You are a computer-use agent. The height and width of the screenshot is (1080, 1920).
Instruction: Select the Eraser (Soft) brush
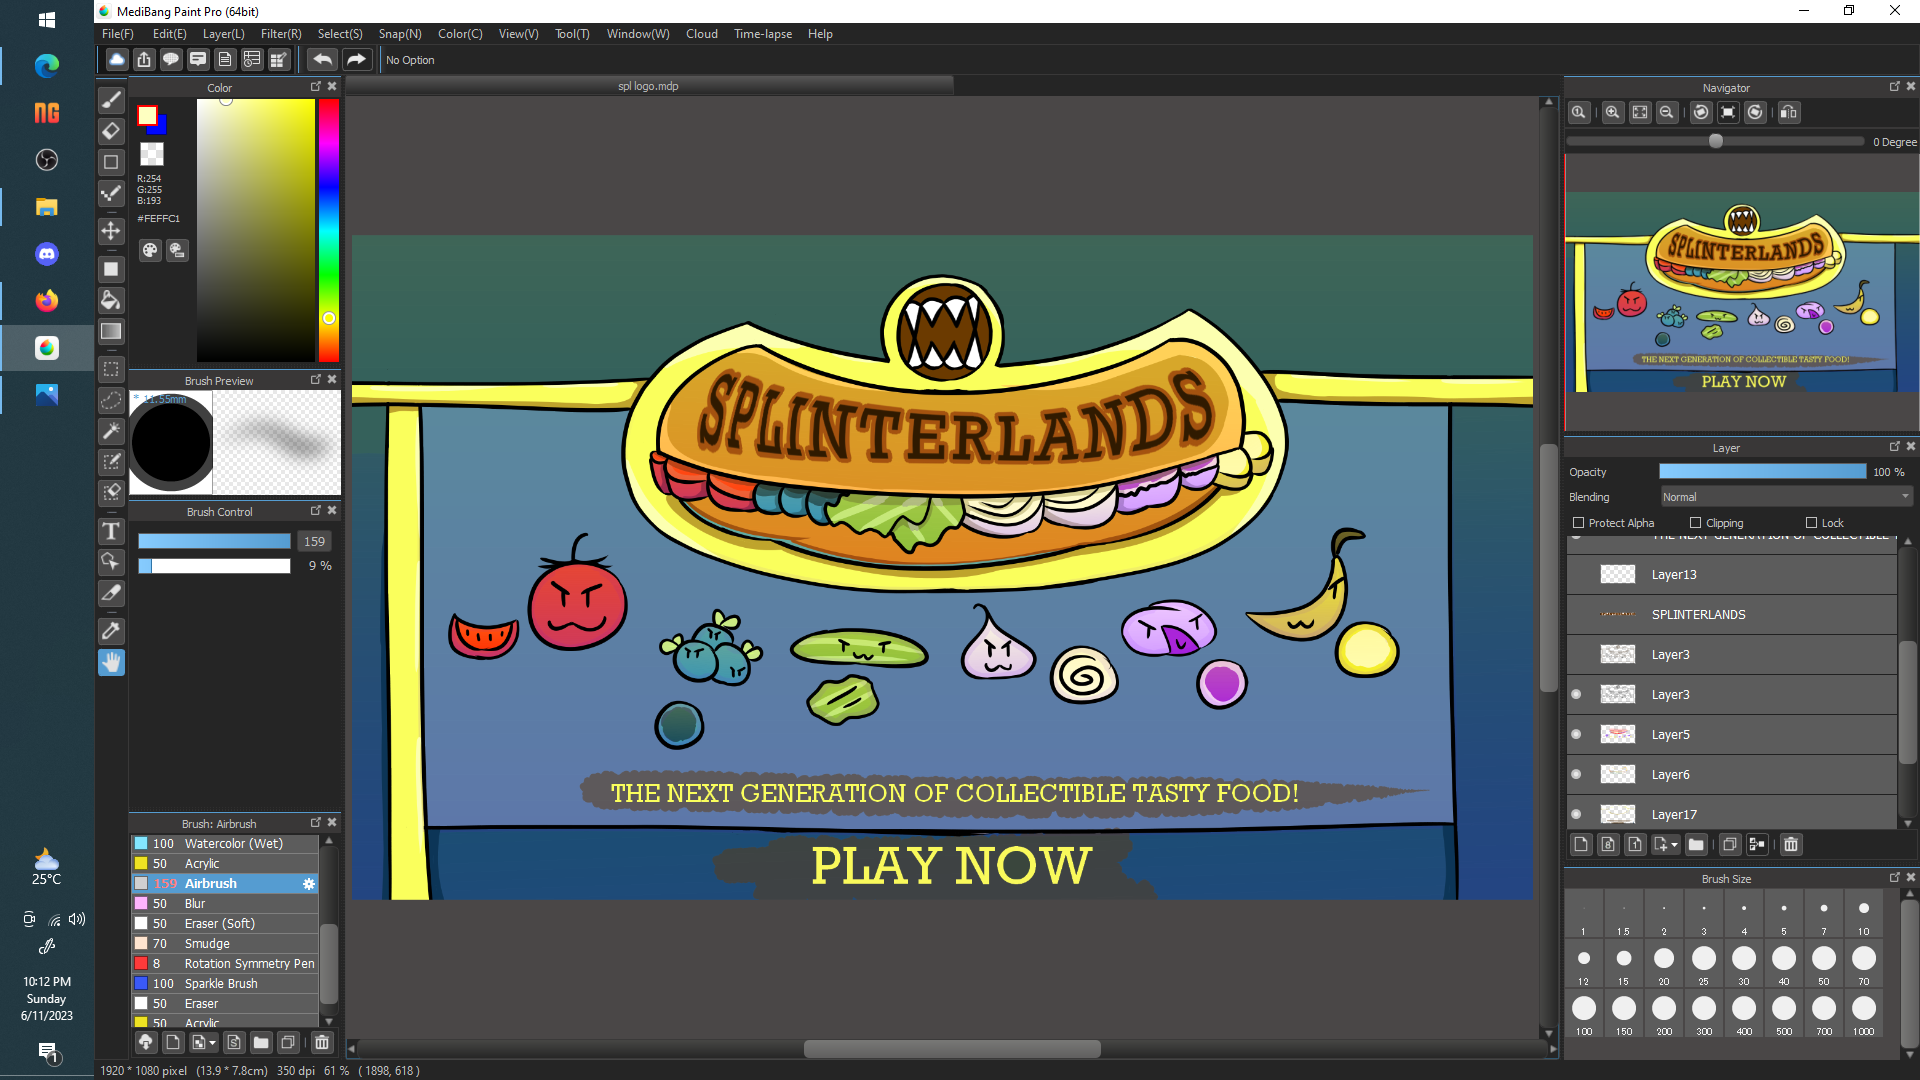point(225,924)
